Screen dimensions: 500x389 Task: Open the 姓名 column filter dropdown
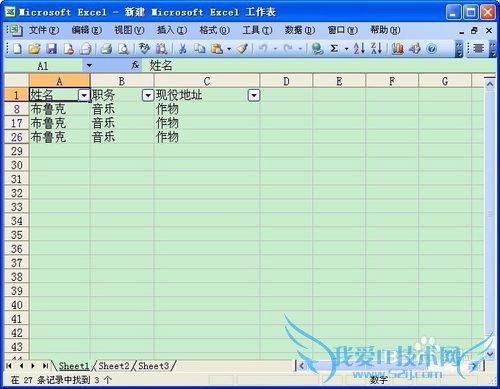click(x=84, y=96)
